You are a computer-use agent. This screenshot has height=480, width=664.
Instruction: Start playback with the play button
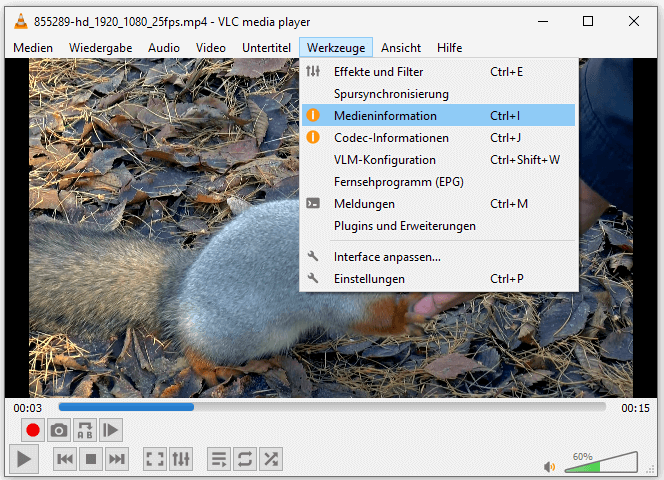click(24, 459)
